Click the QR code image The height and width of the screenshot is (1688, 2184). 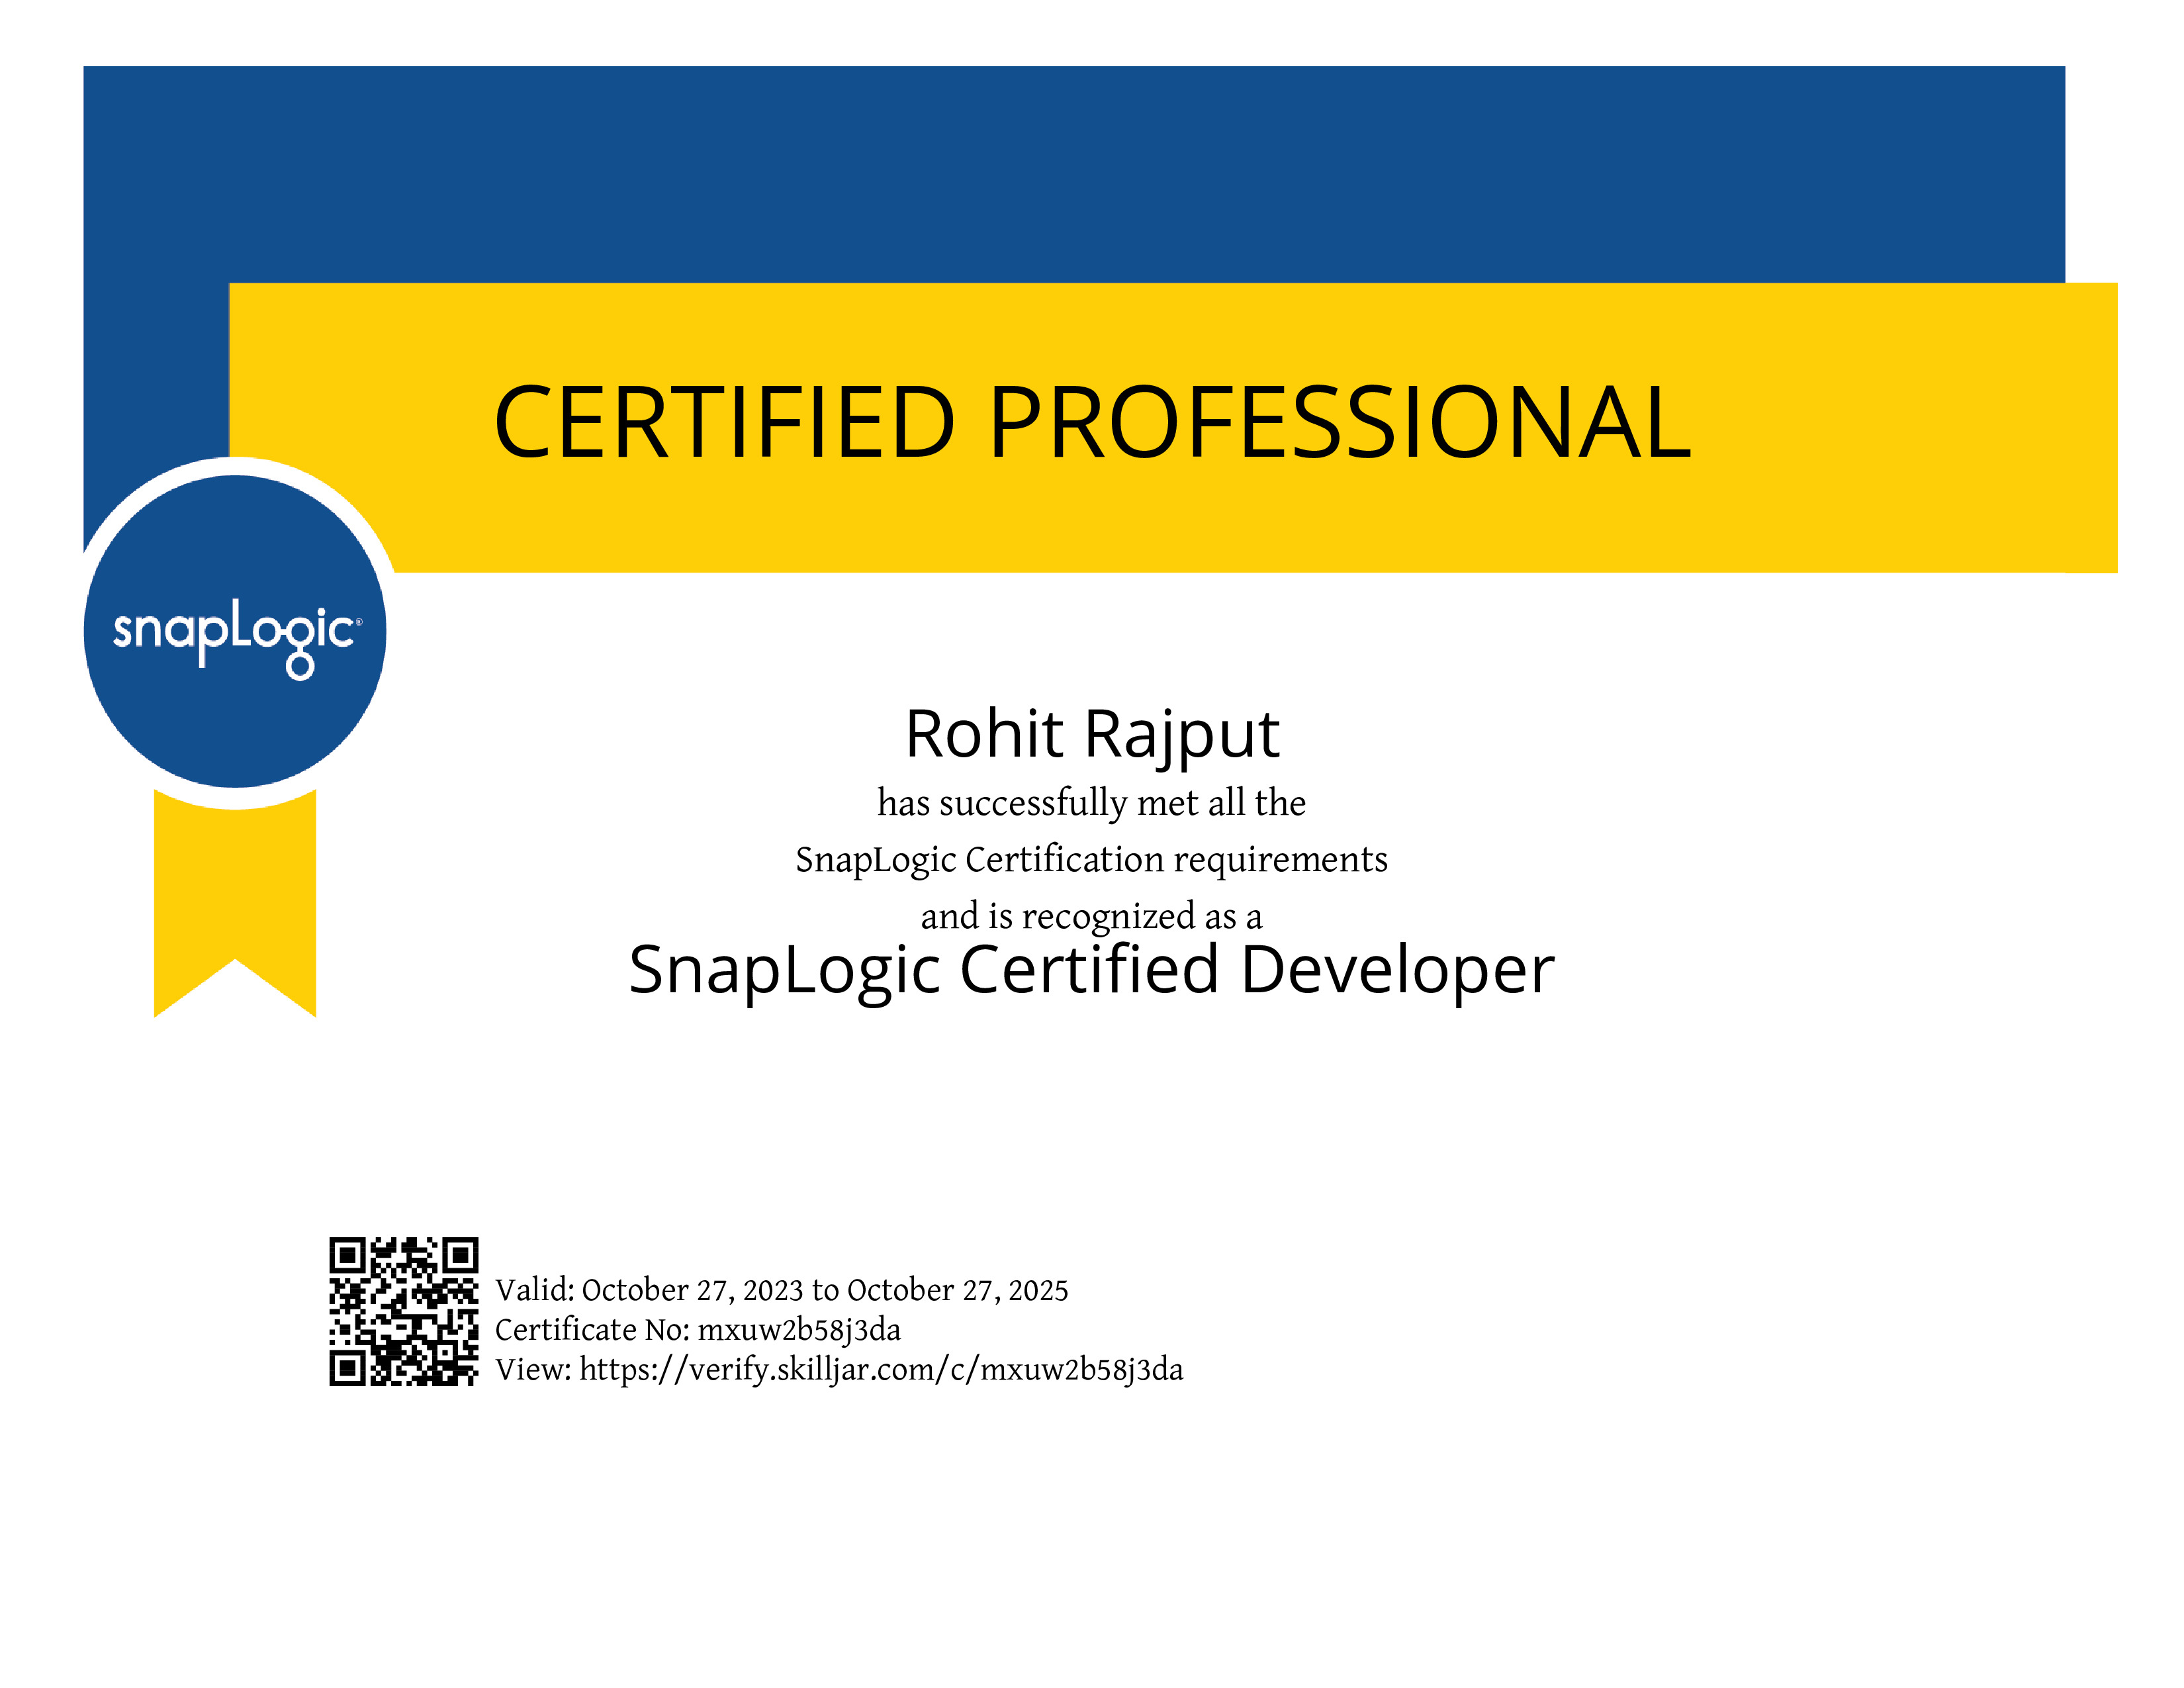point(404,1312)
